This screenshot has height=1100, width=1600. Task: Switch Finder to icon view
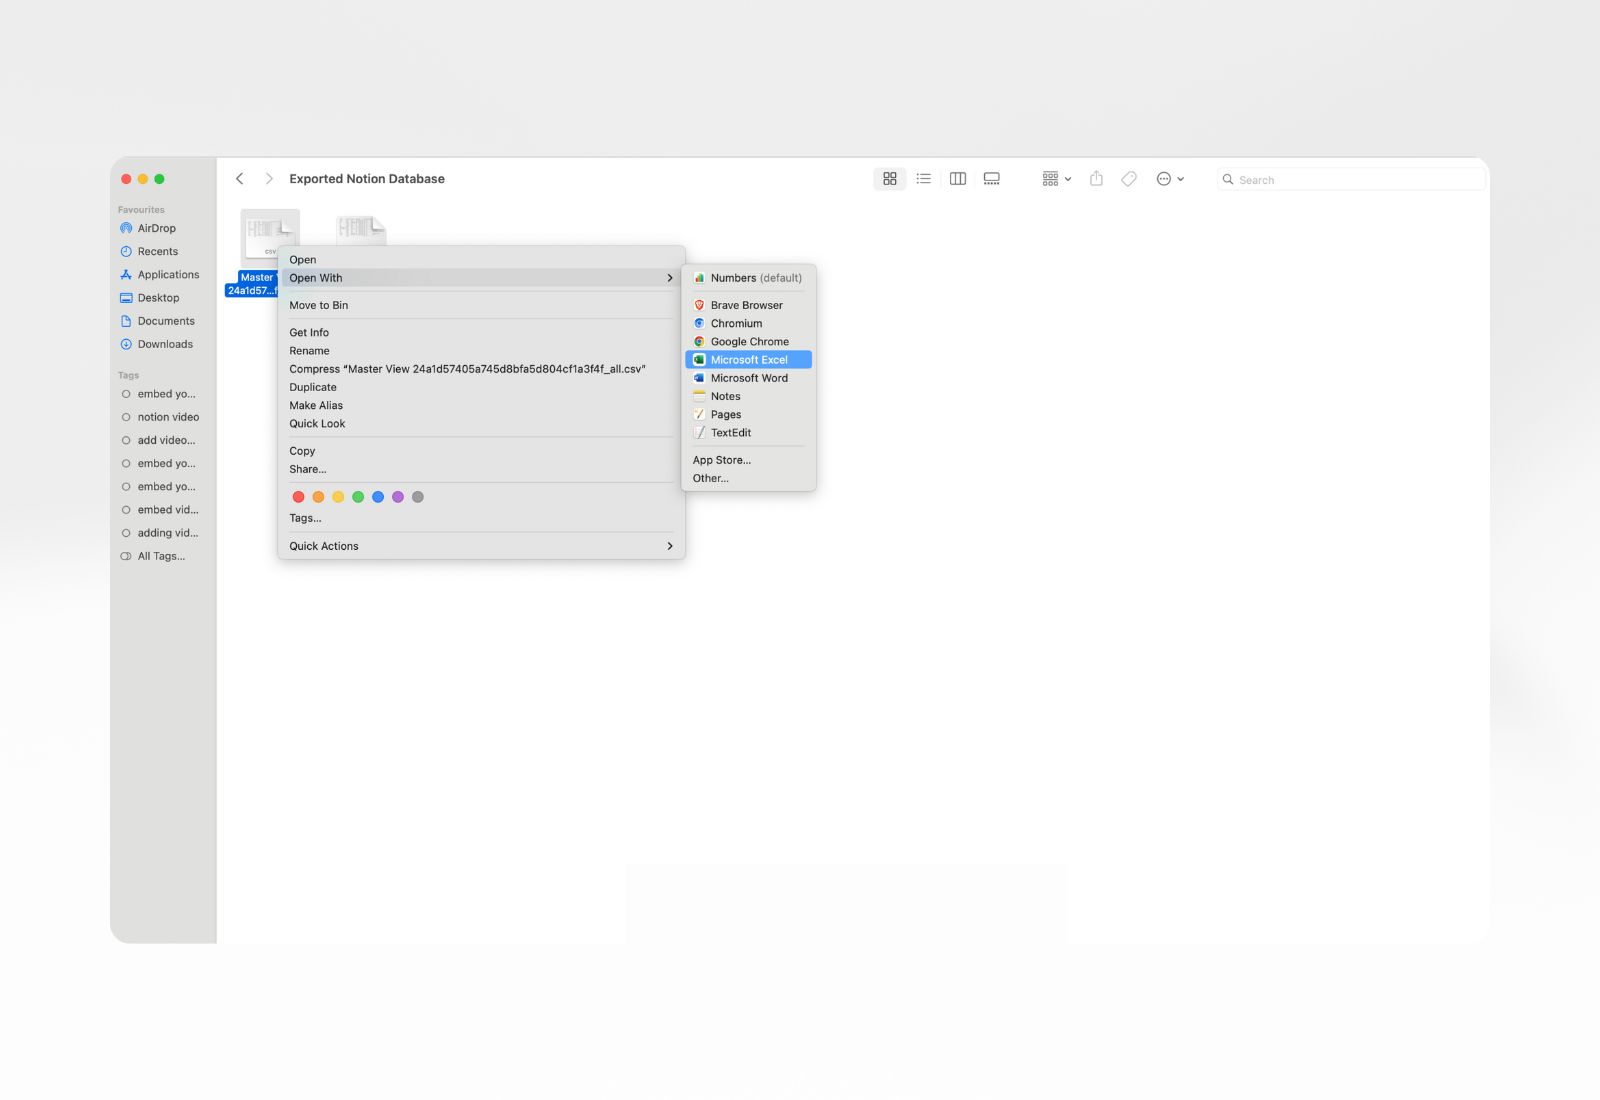(889, 179)
